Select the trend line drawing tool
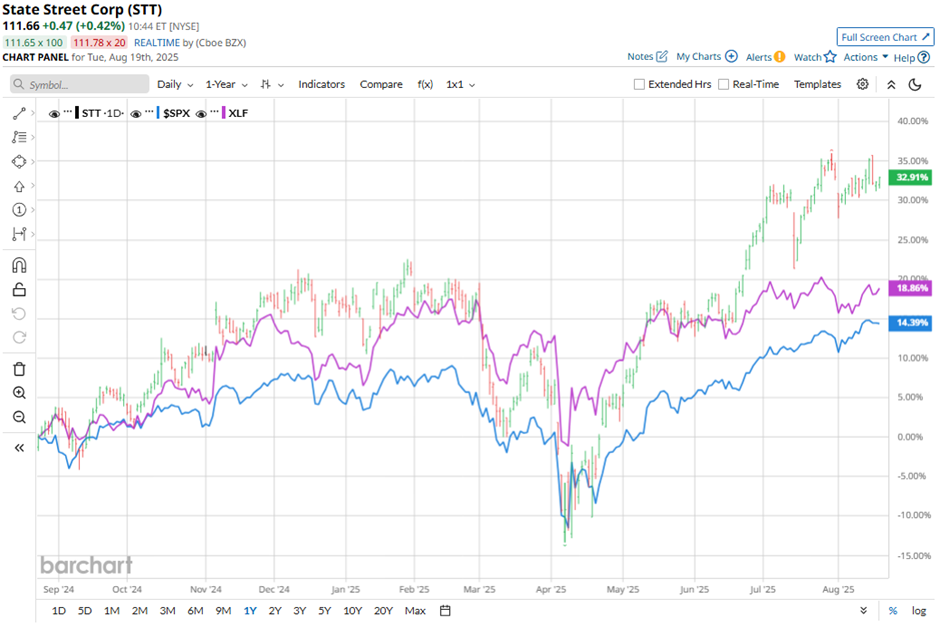The height and width of the screenshot is (627, 940). coord(19,113)
